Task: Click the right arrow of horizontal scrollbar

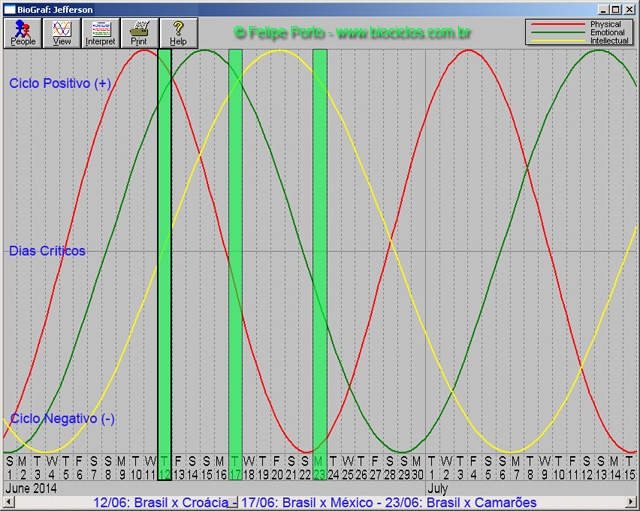Action: [632, 502]
